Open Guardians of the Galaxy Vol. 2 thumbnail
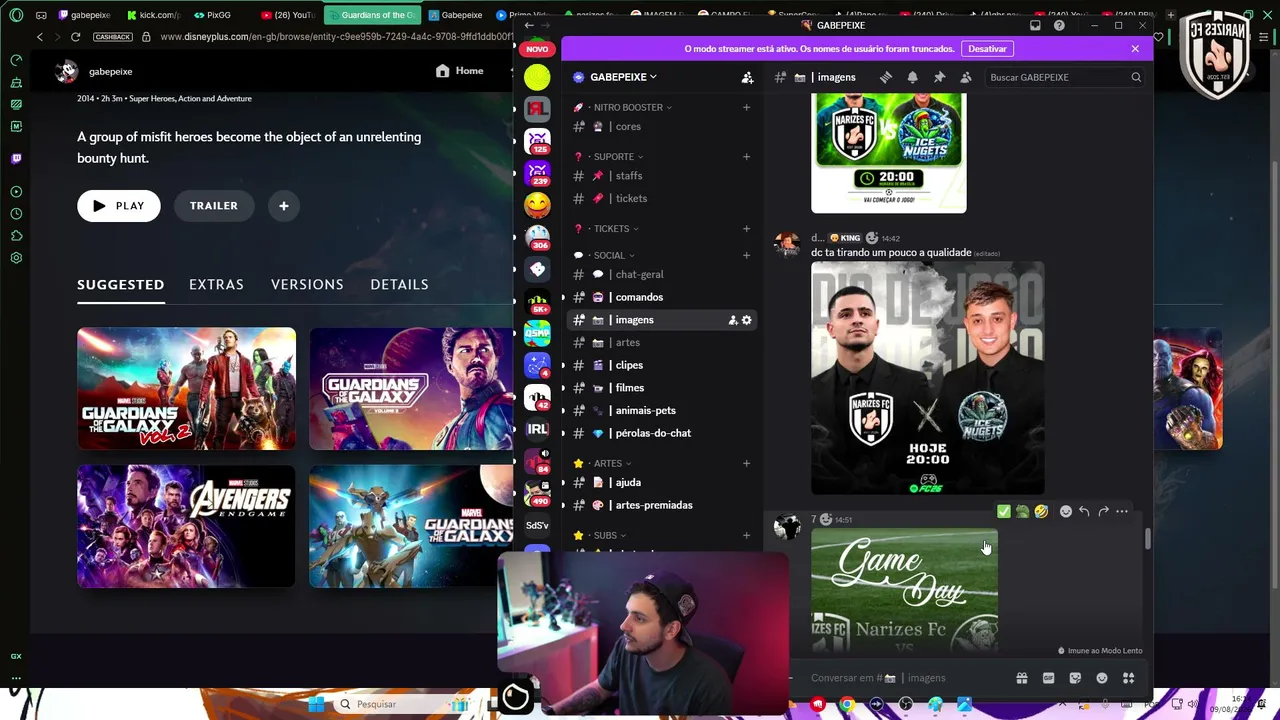This screenshot has height=720, width=1280. [x=186, y=389]
